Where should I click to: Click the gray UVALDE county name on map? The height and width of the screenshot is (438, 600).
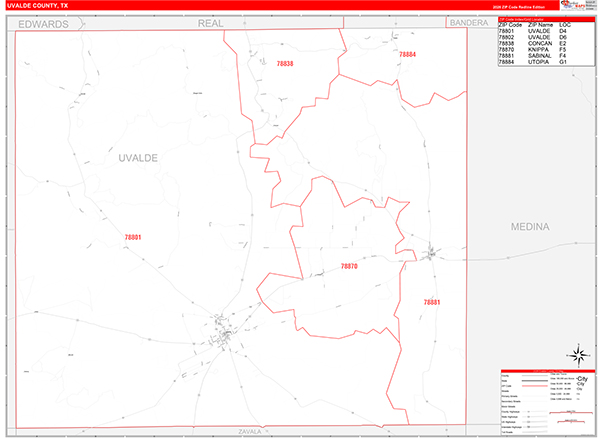138,158
